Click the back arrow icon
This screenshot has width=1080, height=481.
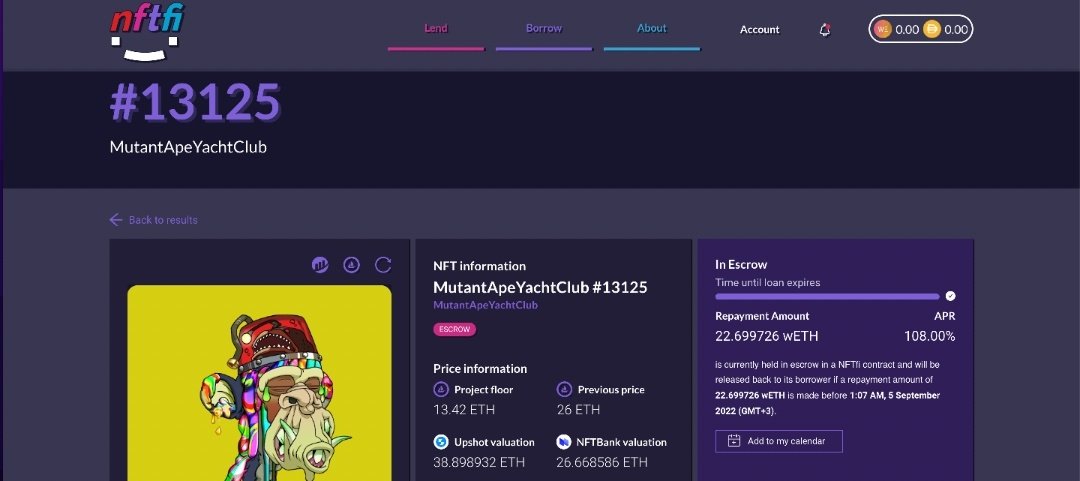116,220
